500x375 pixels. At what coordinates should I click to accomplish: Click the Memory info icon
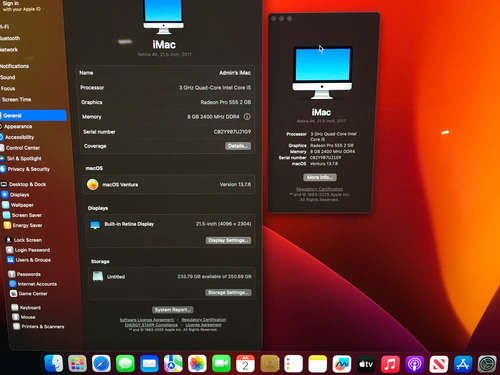[247, 117]
